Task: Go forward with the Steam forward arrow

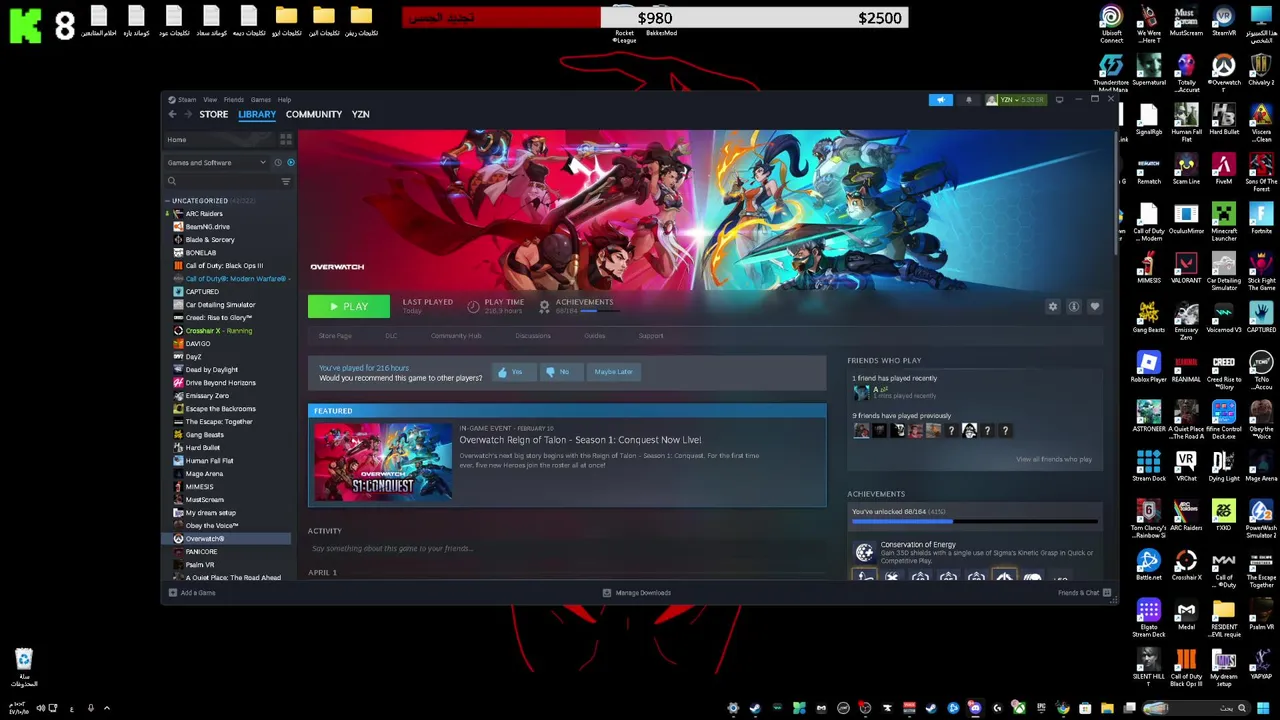Action: [187, 114]
